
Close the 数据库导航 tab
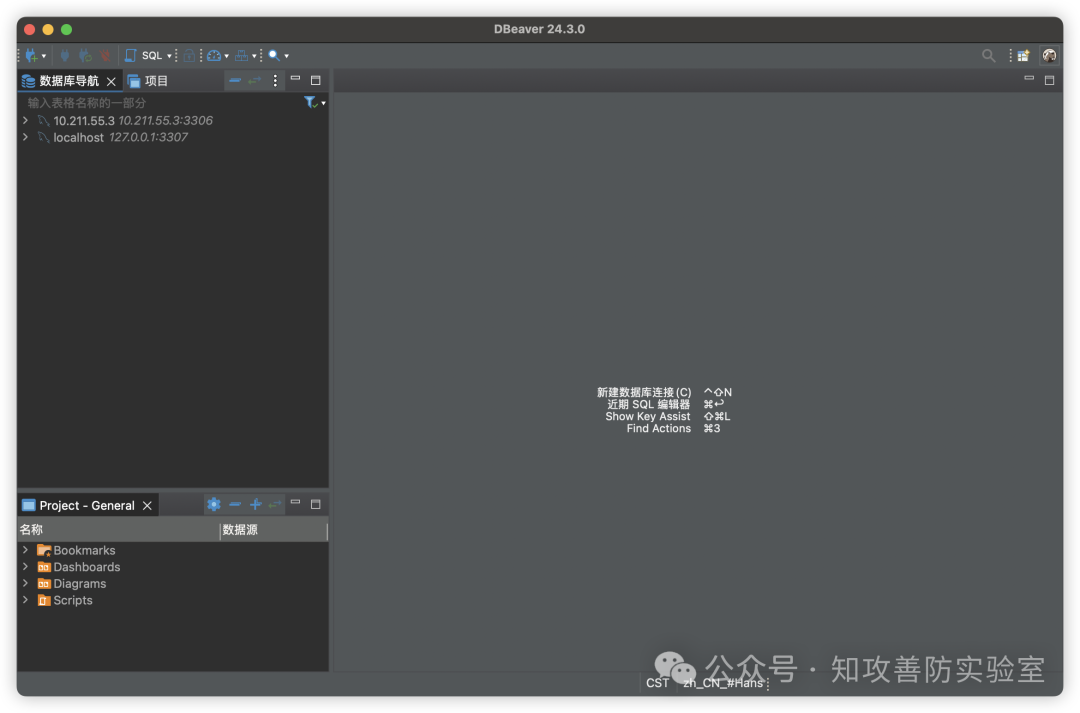(111, 81)
